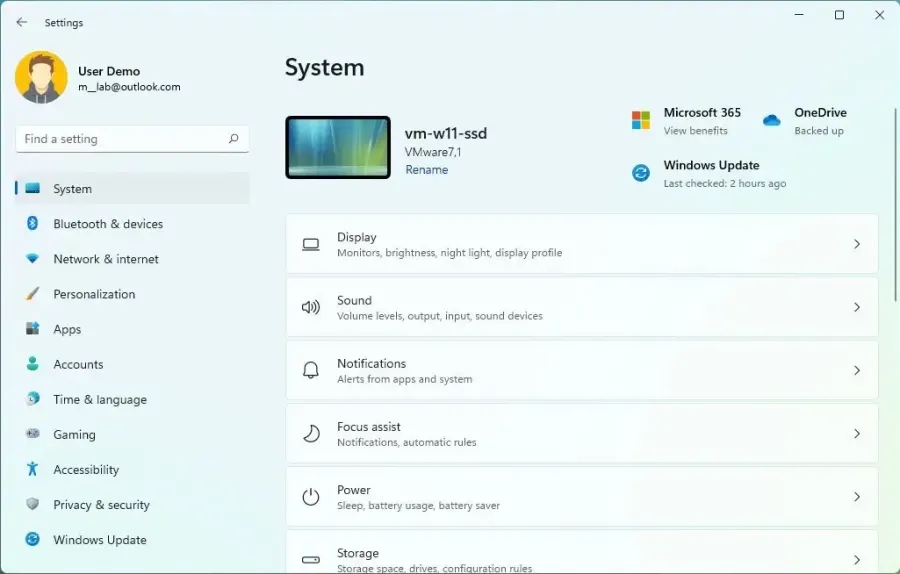Click the magnifier icon in the search box

(233, 138)
